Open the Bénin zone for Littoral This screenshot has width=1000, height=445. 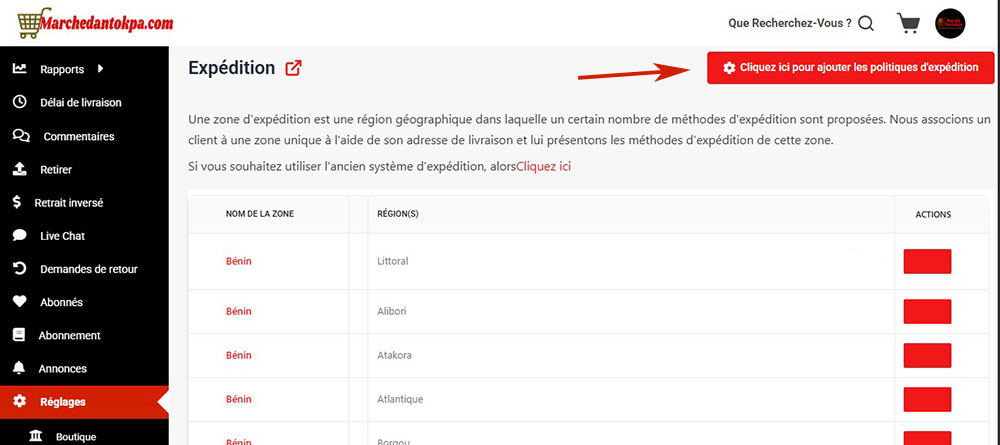pos(239,261)
